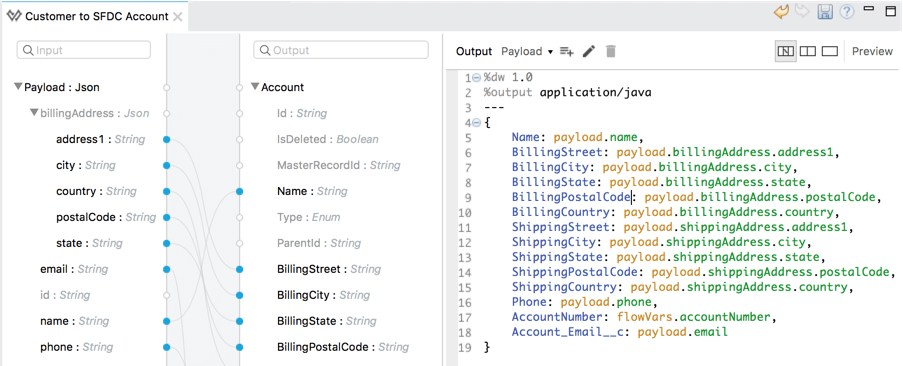903x366 pixels.
Task: Delete target with trash icon
Action: pyautogui.click(x=610, y=51)
